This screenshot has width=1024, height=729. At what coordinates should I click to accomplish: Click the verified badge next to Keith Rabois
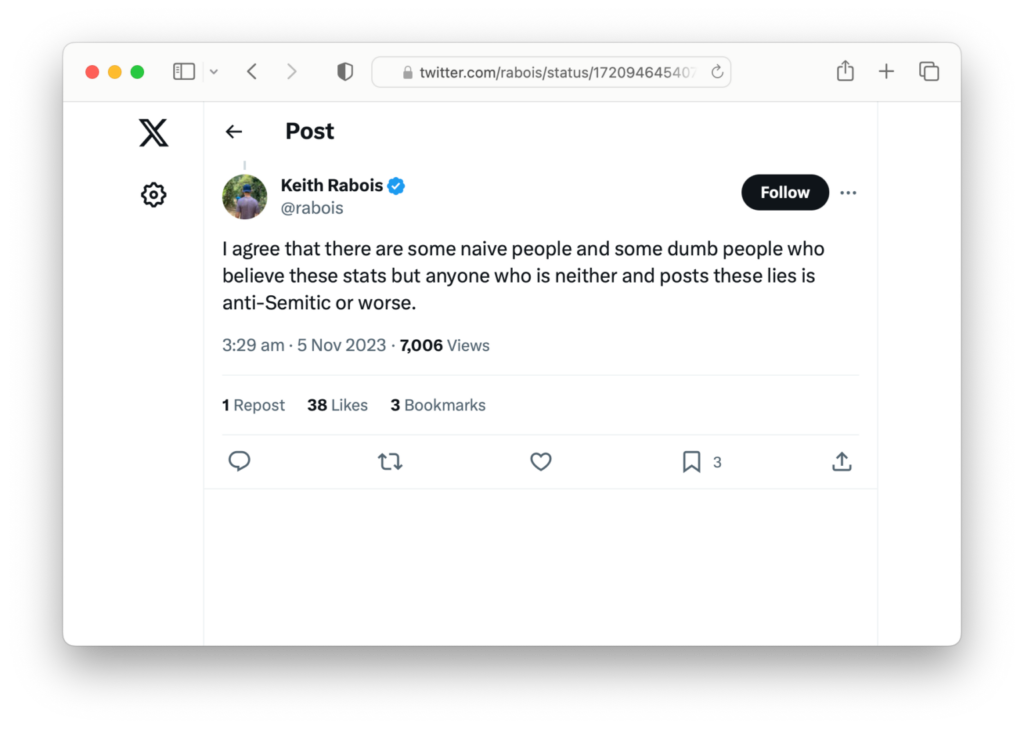pos(396,185)
